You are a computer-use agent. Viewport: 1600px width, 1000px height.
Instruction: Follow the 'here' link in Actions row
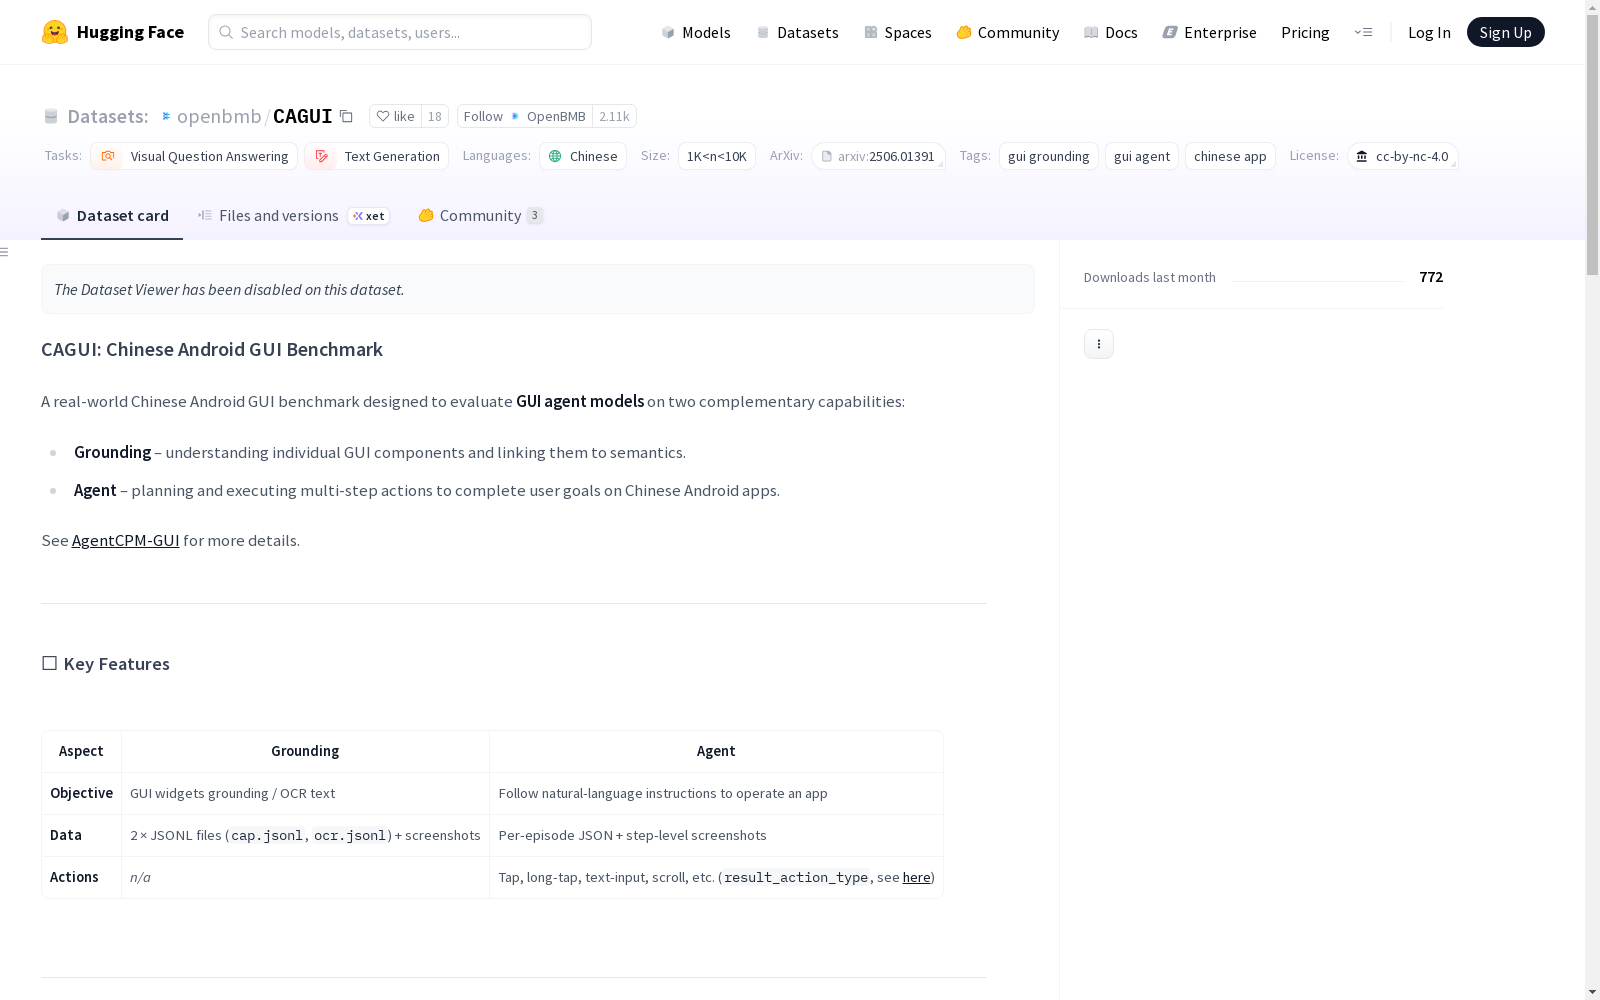(916, 877)
